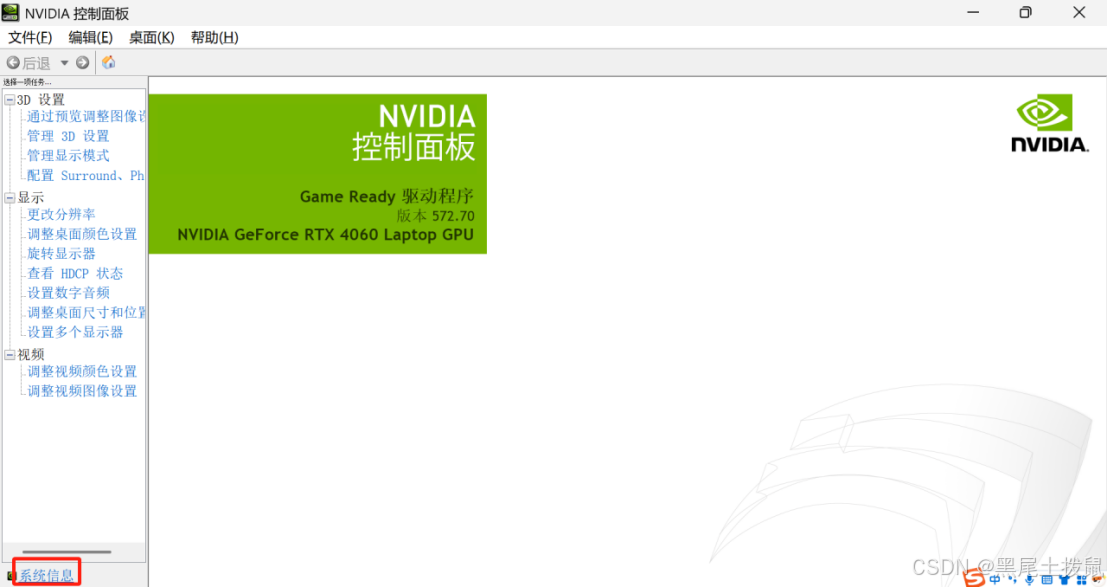Open 调整桌面尺寸和位置 page
Image resolution: width=1108 pixels, height=587 pixels.
86,312
